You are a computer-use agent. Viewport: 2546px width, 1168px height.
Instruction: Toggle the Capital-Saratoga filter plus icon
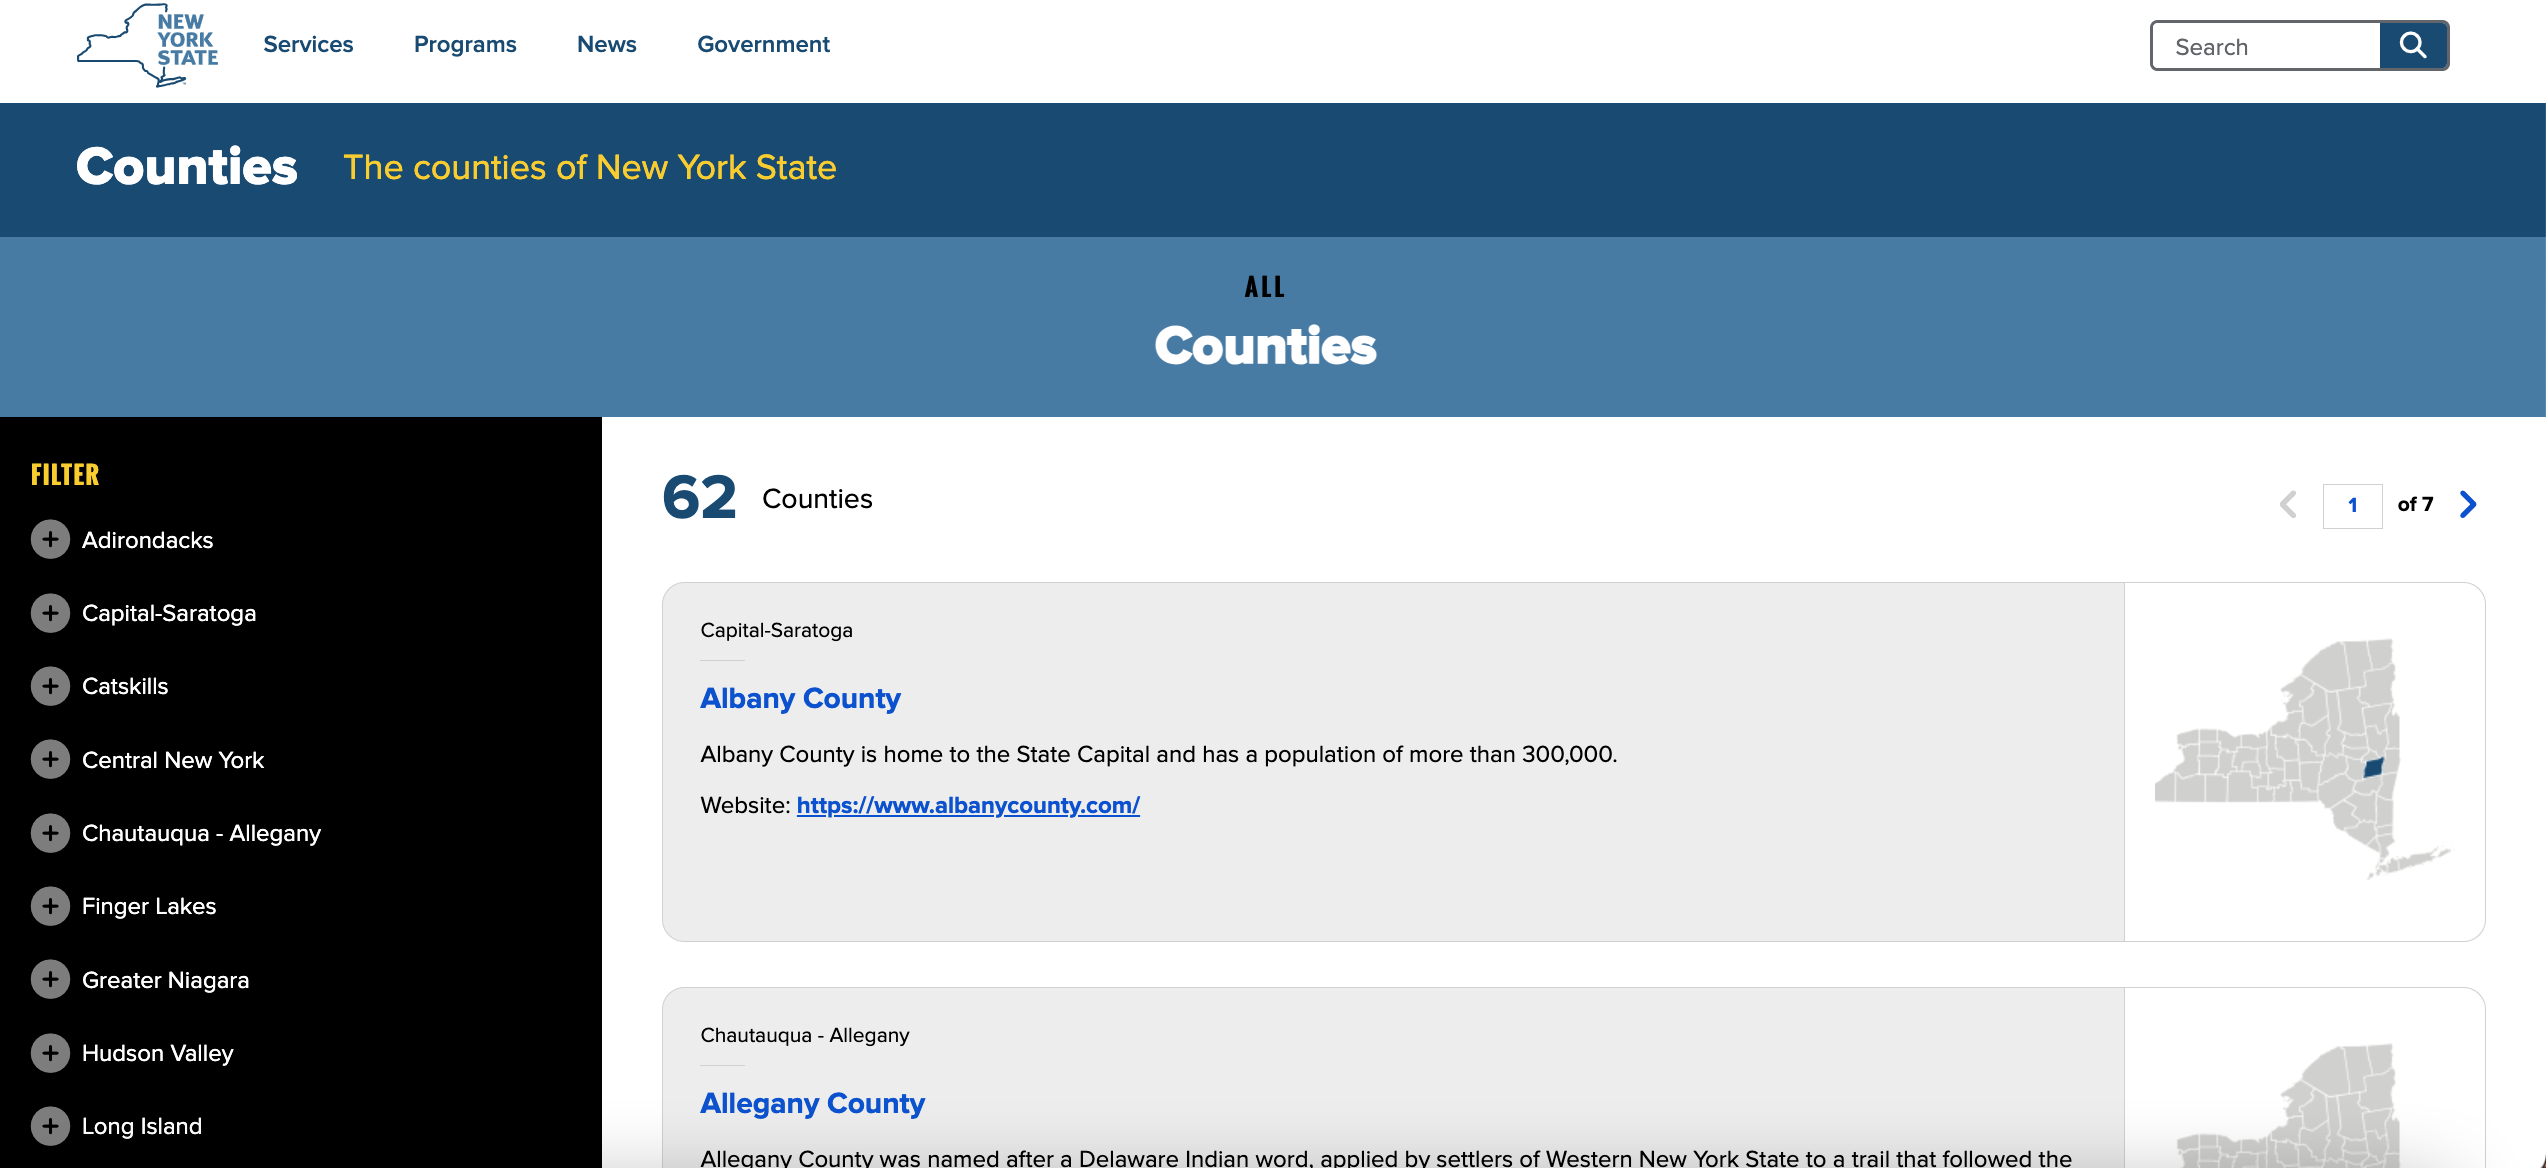[50, 613]
